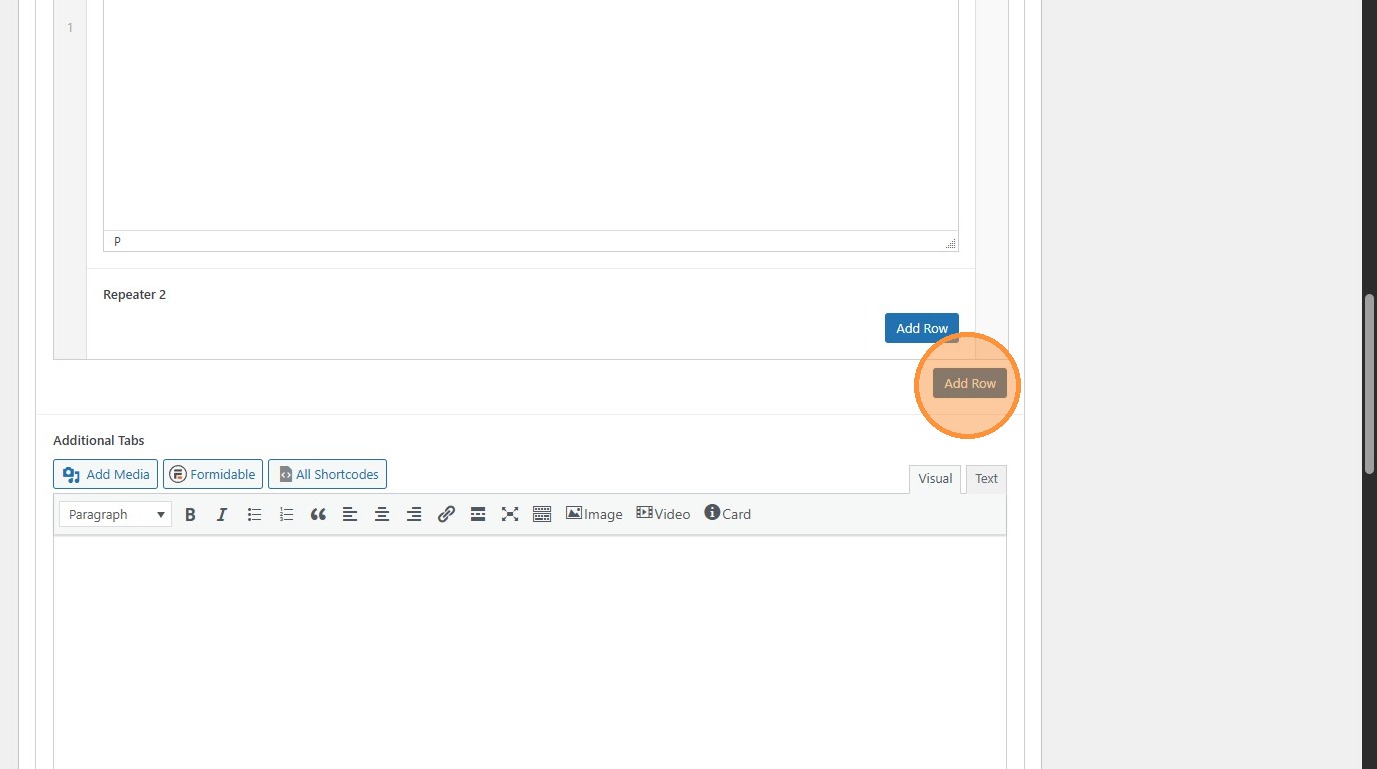The width and height of the screenshot is (1377, 769).
Task: Click the page's vertical scrollbar thumb
Action: tap(1369, 383)
